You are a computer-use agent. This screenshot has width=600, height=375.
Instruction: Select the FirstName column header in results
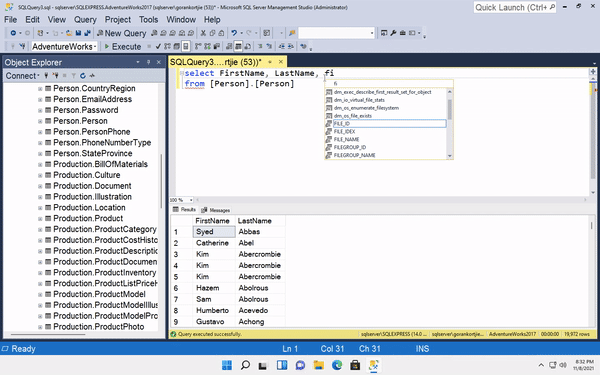click(x=212, y=221)
